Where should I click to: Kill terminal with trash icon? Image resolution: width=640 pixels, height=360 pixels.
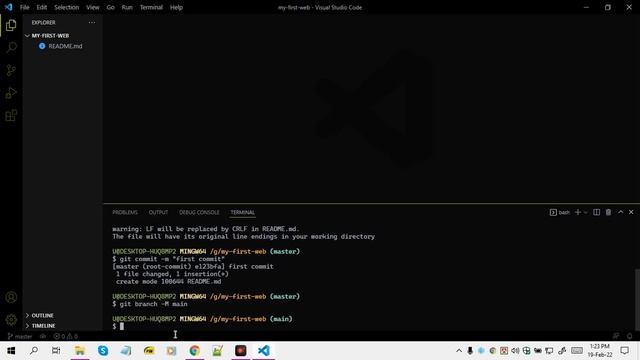click(608, 212)
